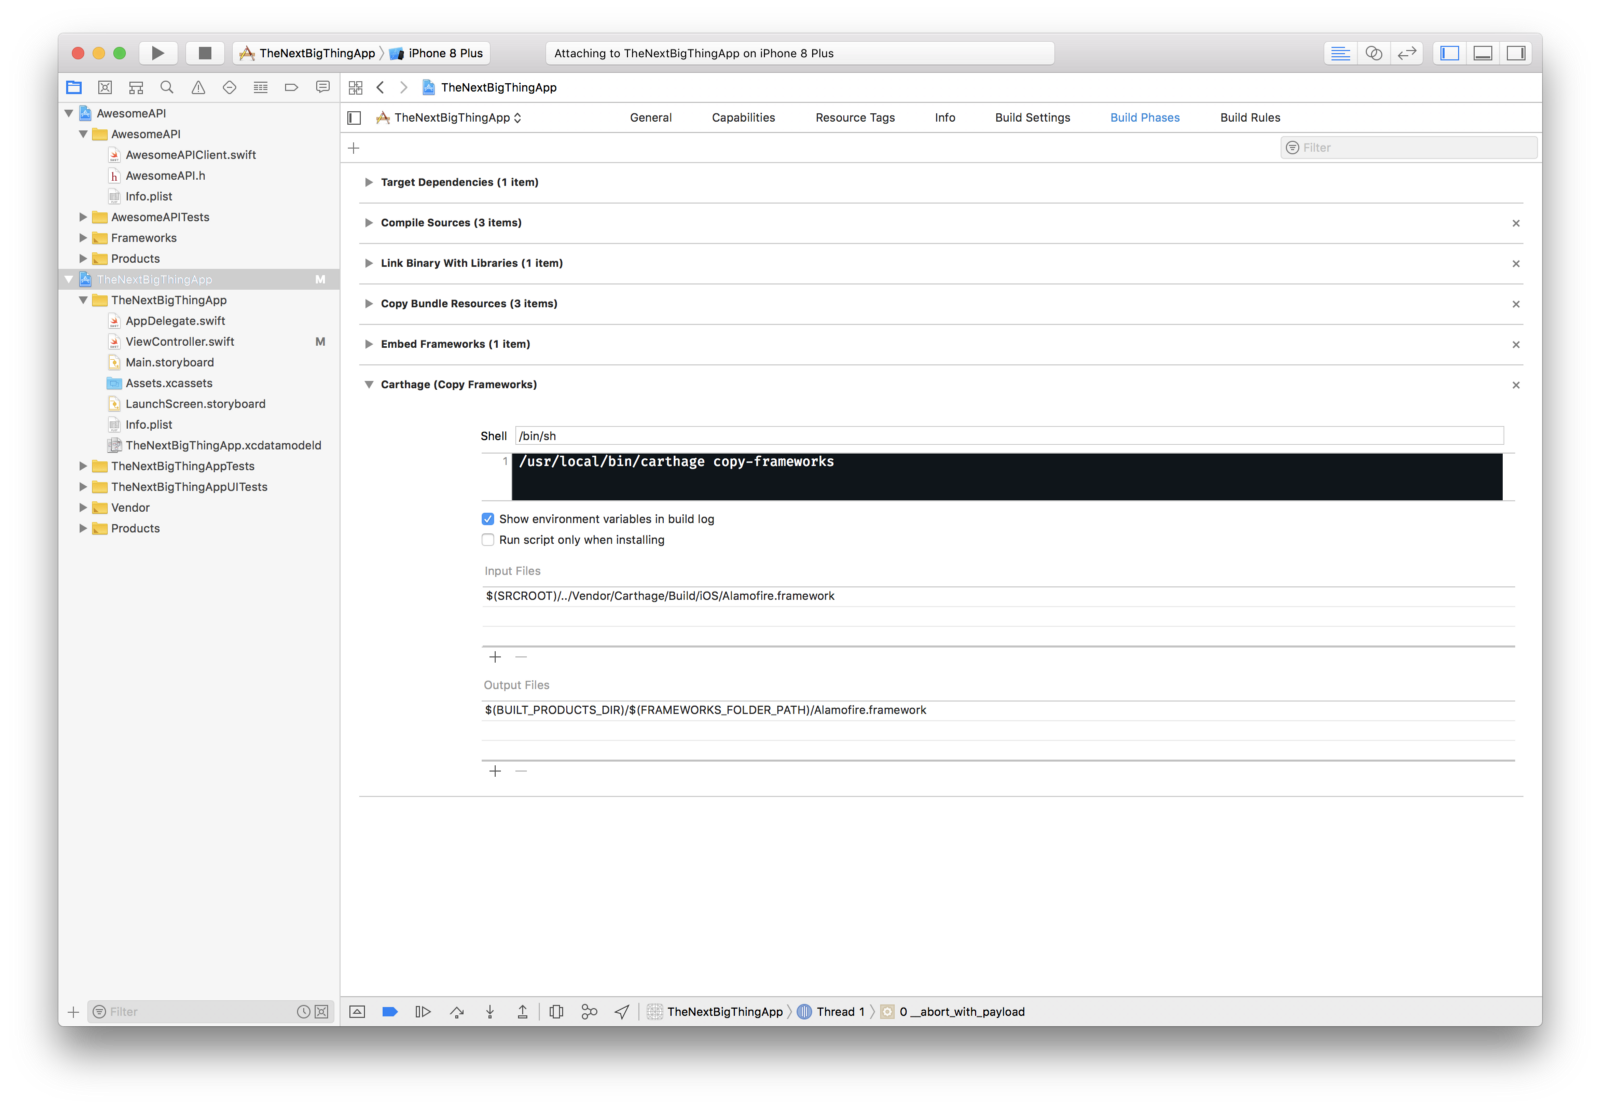The image size is (1600, 1109).
Task: Open the Symbol navigator icon
Action: click(136, 87)
